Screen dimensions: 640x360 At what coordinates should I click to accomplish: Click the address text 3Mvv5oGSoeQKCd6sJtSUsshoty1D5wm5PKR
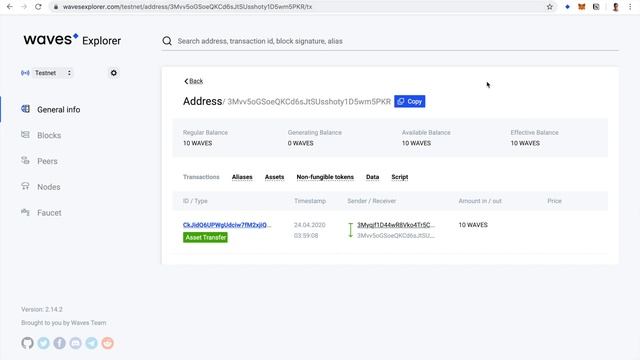[x=309, y=102]
